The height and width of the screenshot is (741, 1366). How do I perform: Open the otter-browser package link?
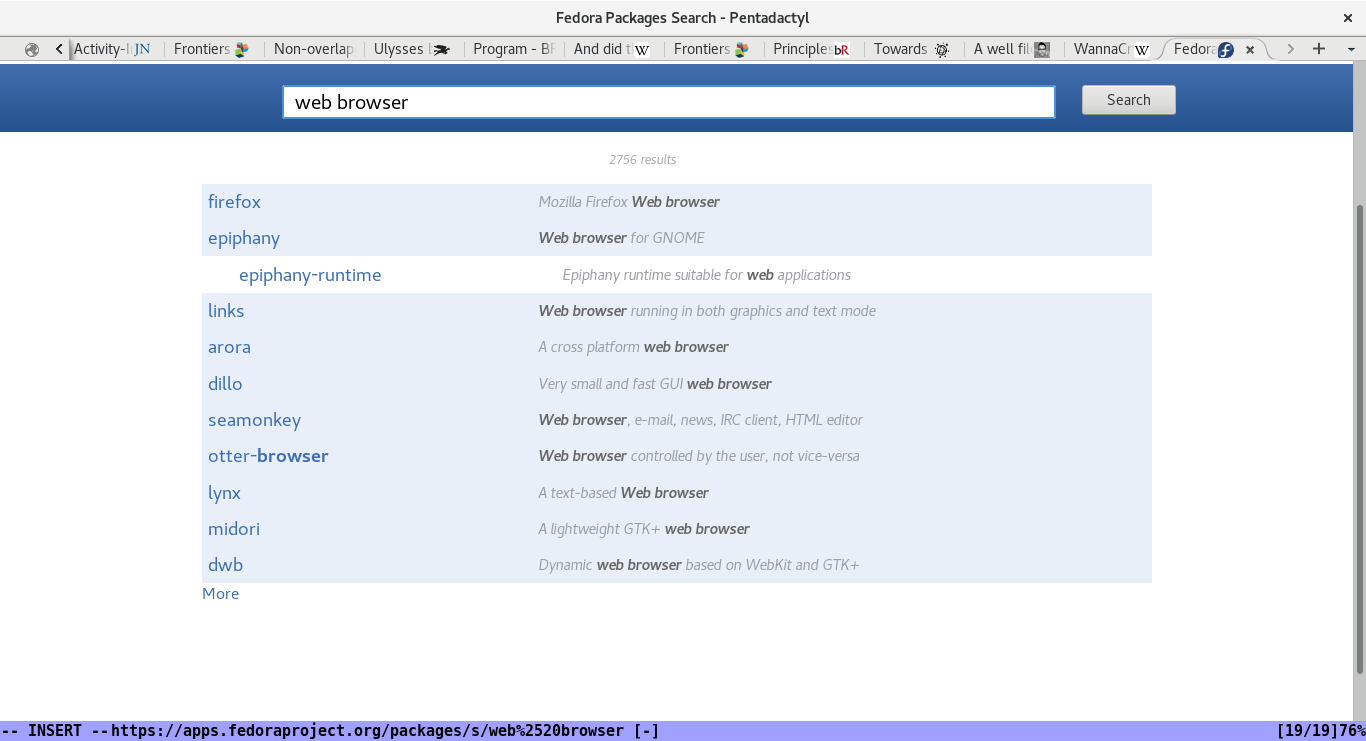[268, 456]
